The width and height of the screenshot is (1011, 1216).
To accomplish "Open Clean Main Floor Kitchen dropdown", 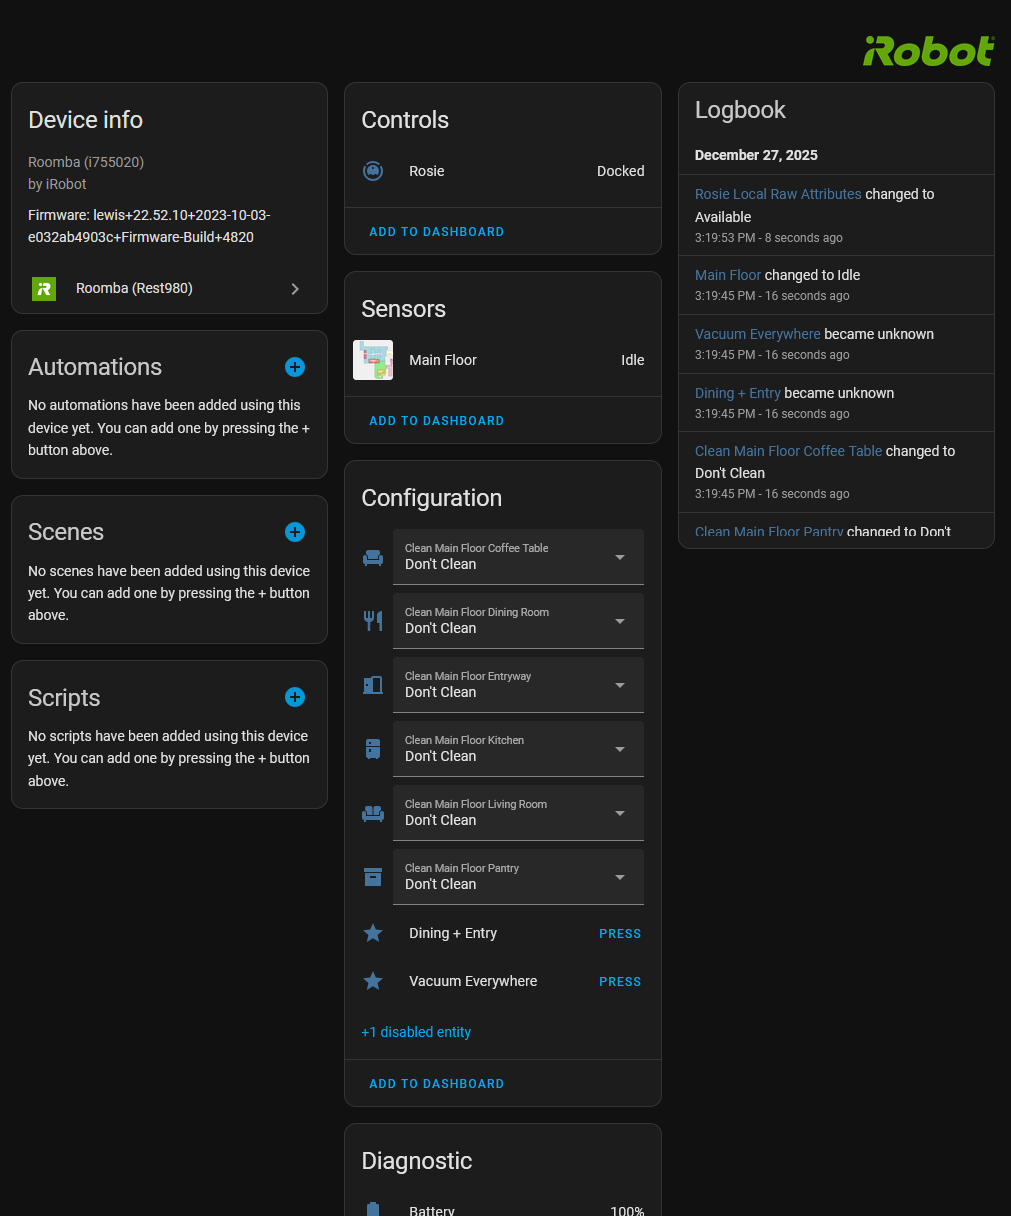I will coord(518,749).
